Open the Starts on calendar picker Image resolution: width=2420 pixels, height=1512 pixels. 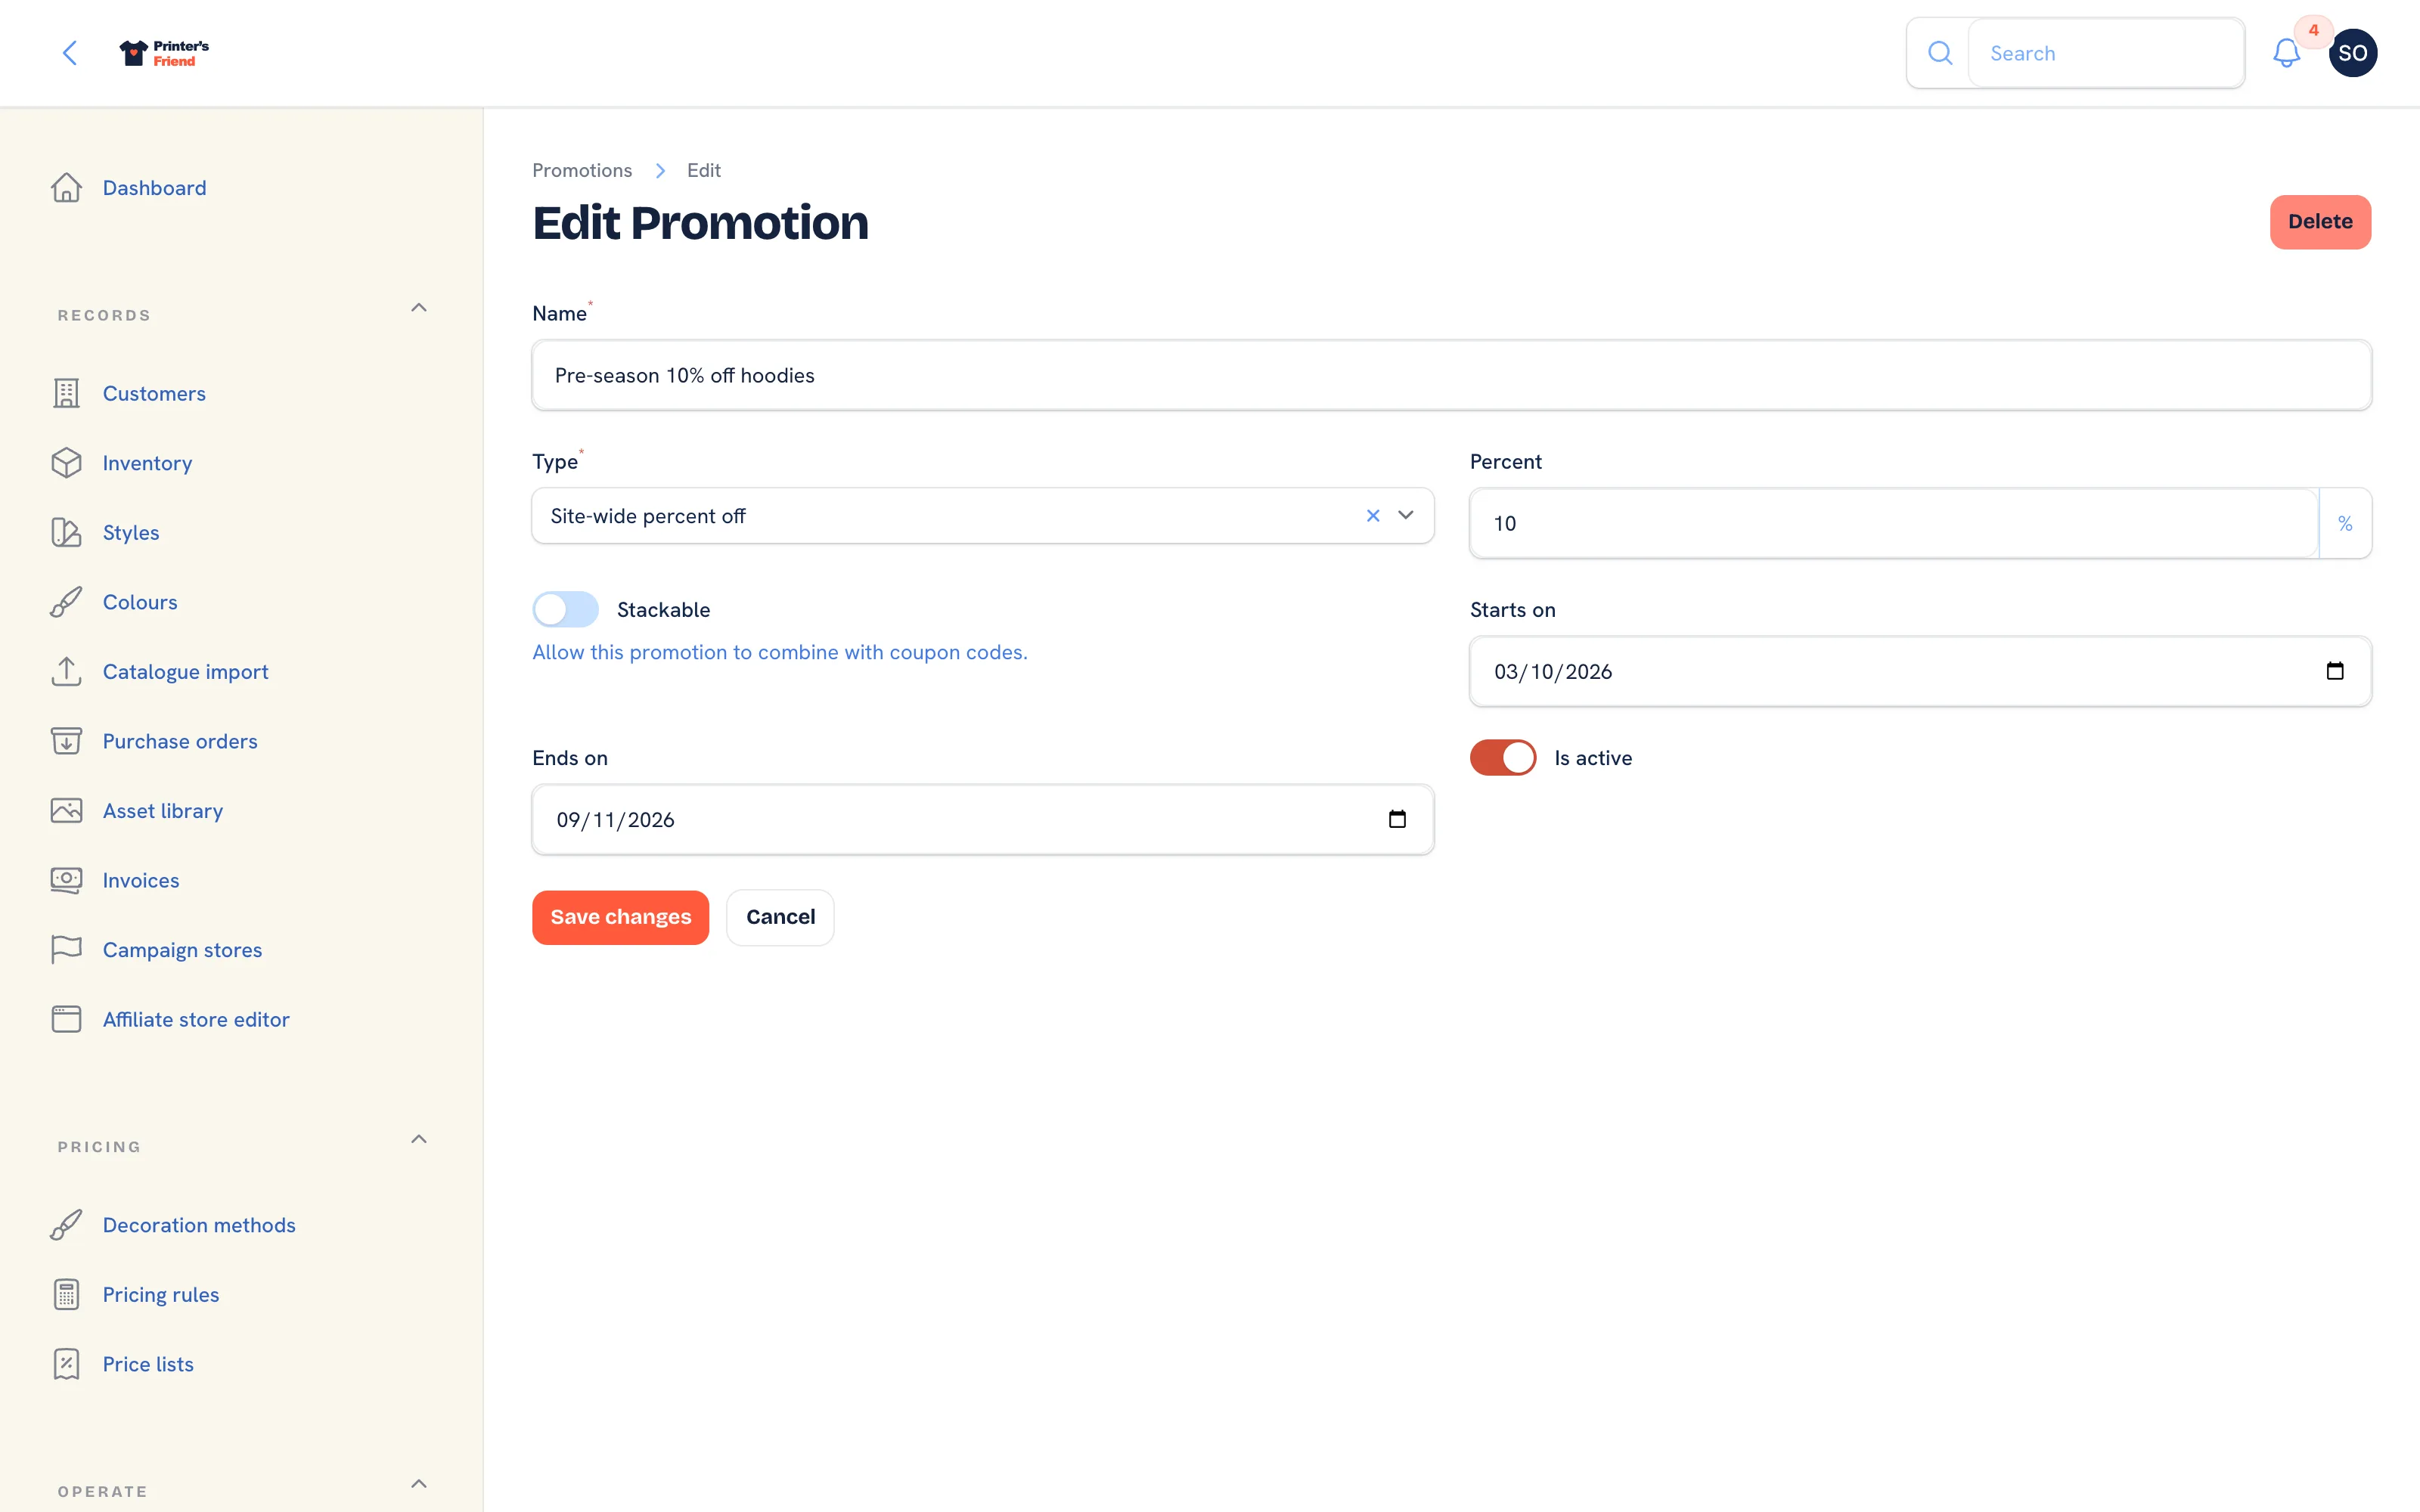pyautogui.click(x=2335, y=671)
